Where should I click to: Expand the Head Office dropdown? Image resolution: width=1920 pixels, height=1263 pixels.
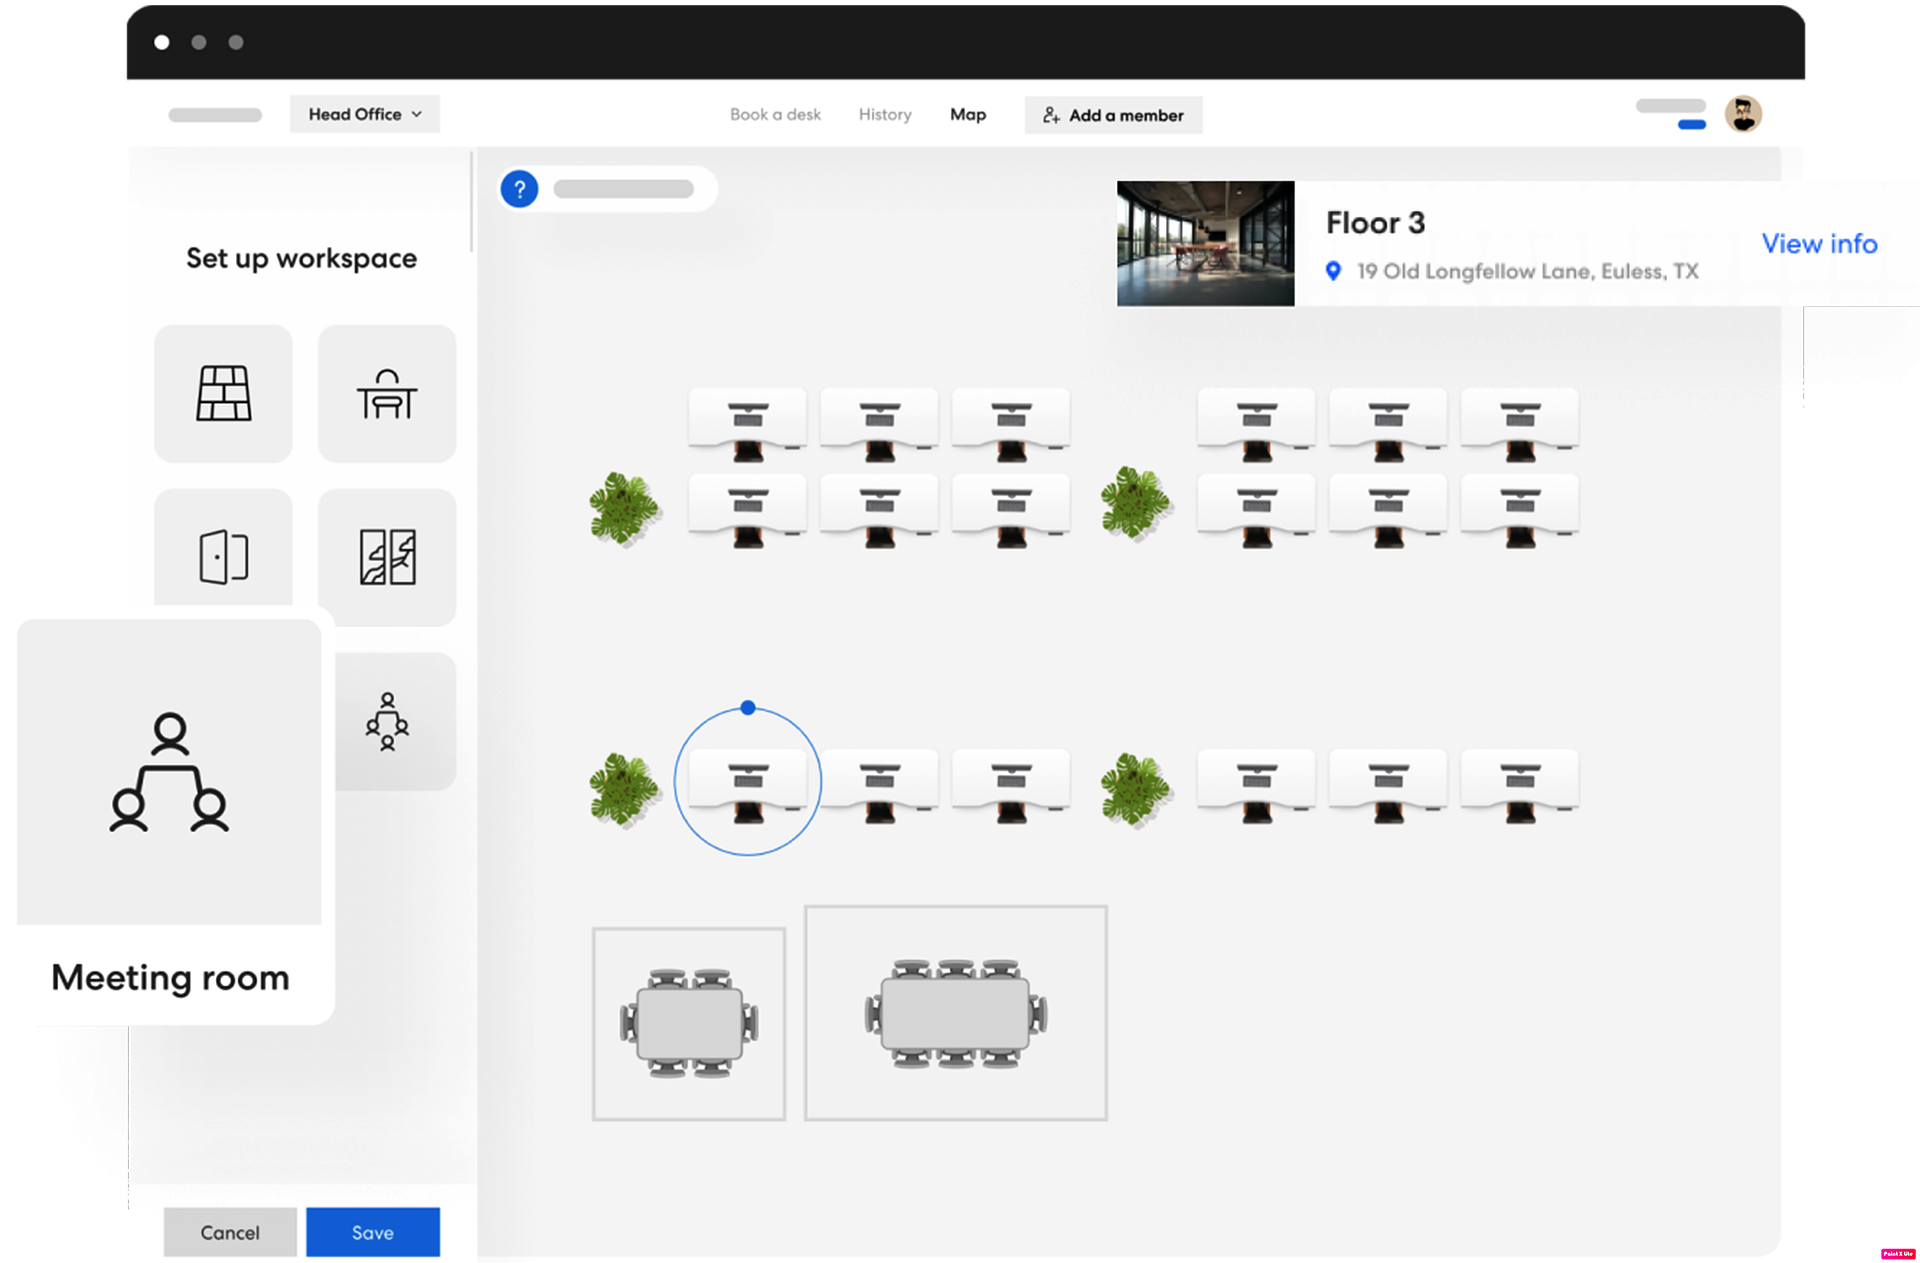coord(365,114)
